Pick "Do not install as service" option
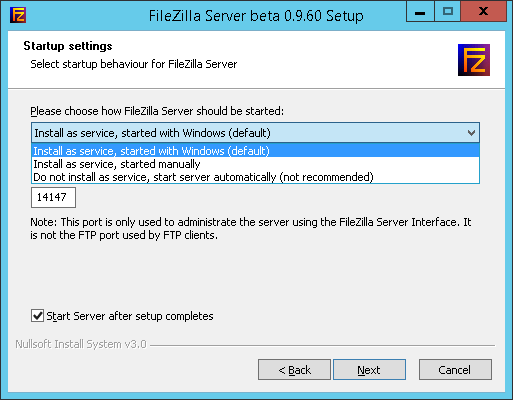This screenshot has width=513, height=401. point(255,177)
